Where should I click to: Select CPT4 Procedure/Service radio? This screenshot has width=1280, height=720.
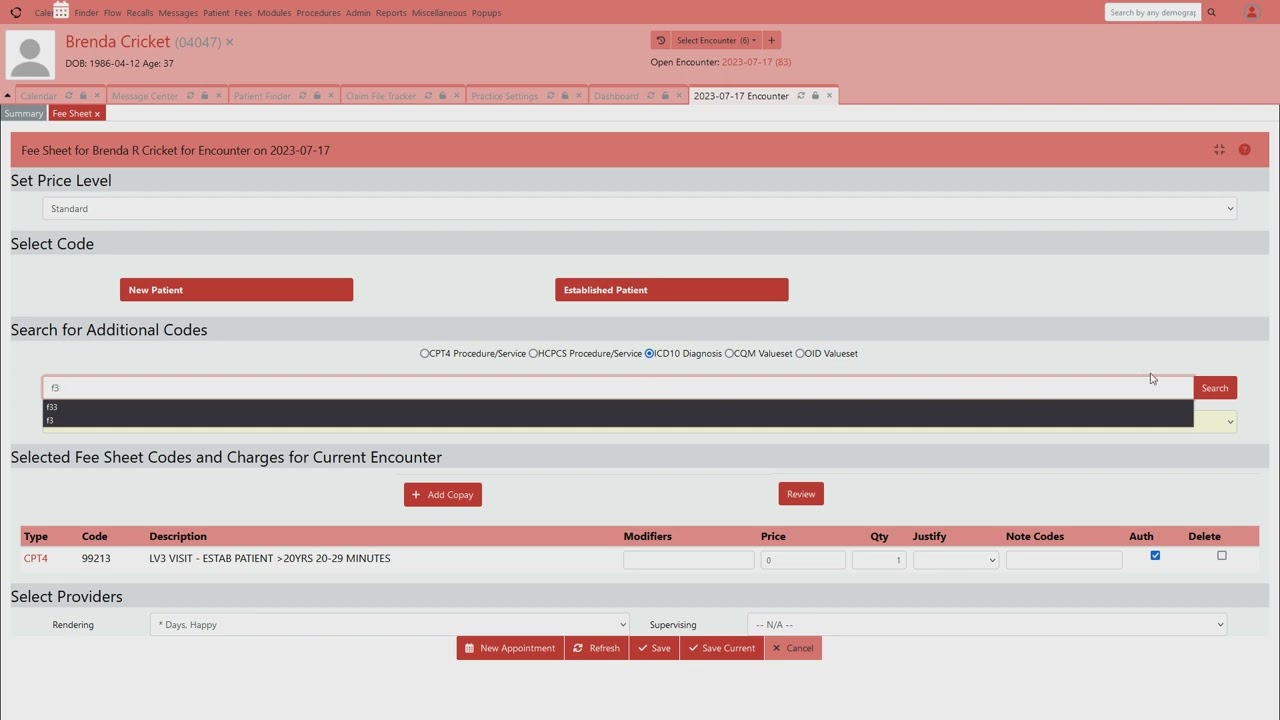pos(424,353)
